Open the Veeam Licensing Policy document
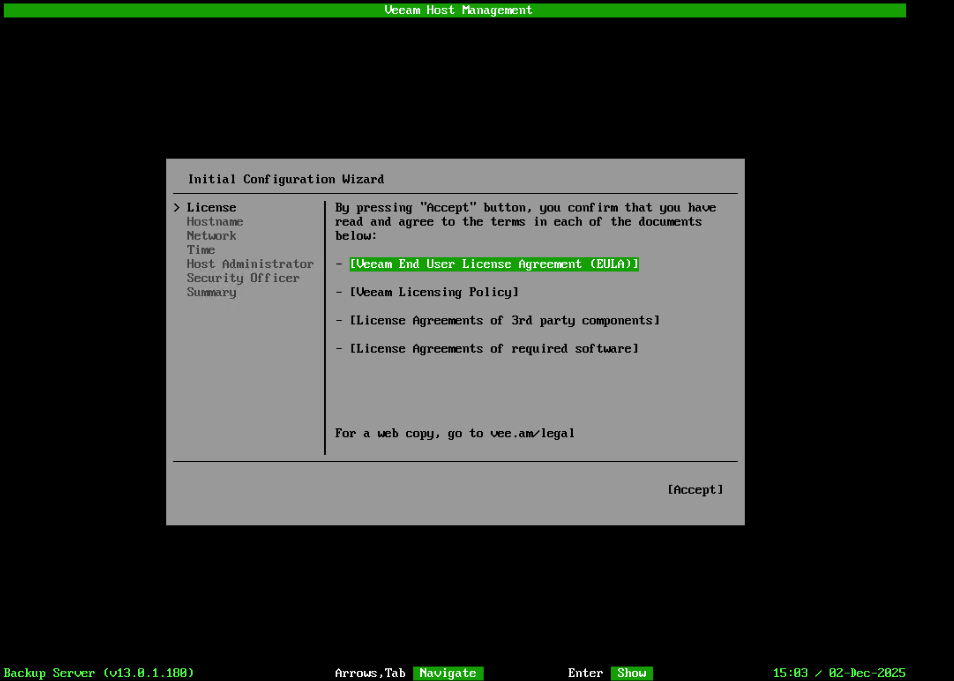The width and height of the screenshot is (954, 681). pos(437,292)
